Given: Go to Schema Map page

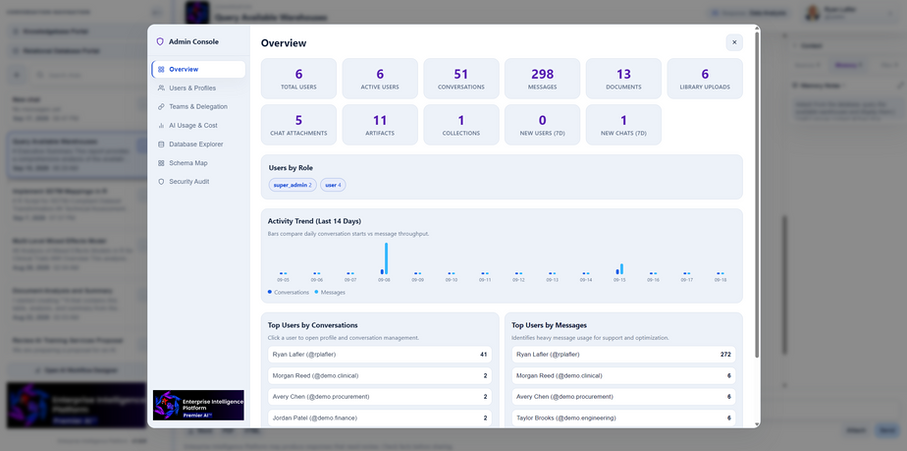Looking at the screenshot, I should tap(198, 163).
